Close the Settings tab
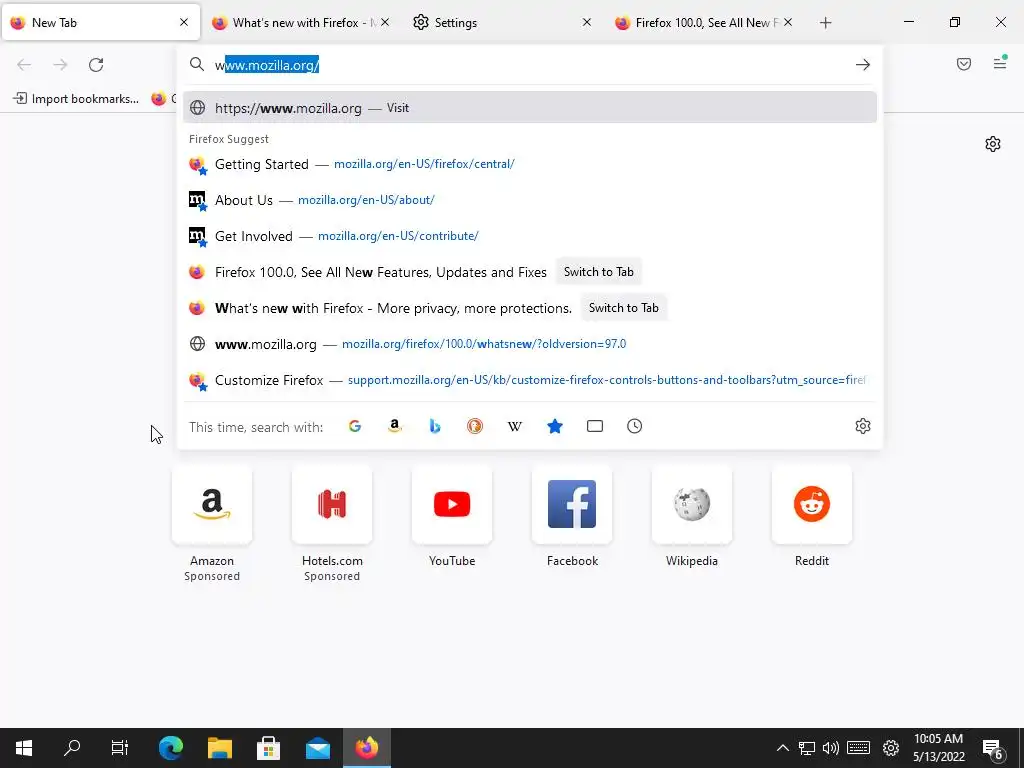 coord(586,22)
